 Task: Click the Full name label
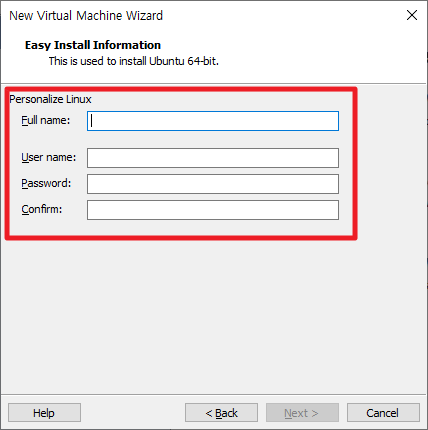(46, 120)
